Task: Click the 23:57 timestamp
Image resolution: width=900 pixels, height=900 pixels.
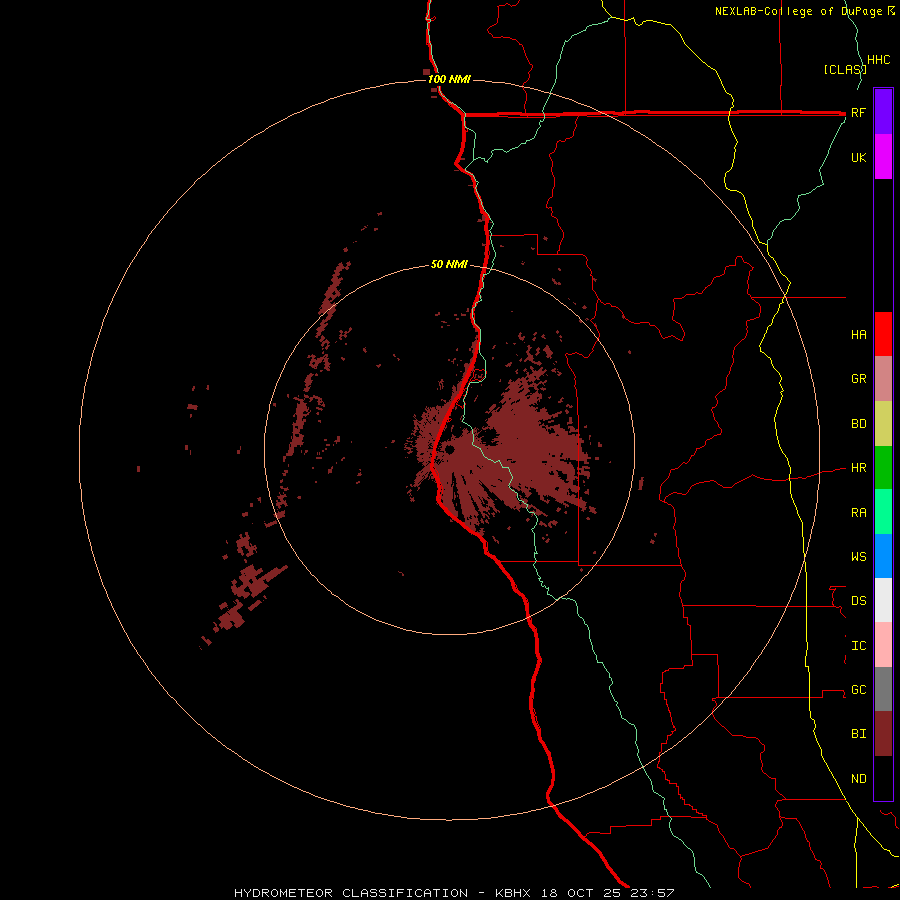Action: 654,893
